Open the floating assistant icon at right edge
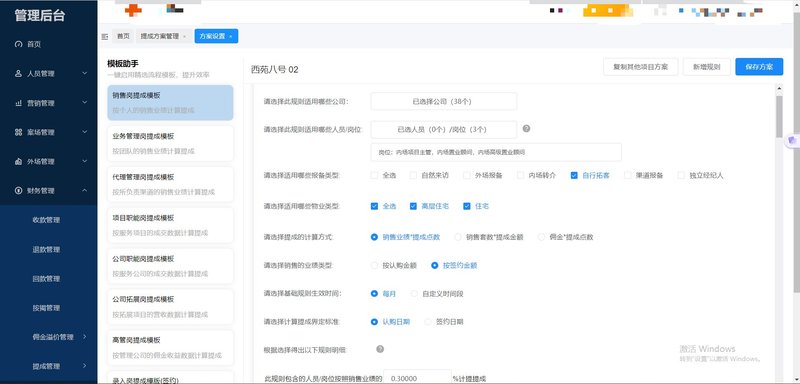The height and width of the screenshot is (384, 800). pos(792,140)
